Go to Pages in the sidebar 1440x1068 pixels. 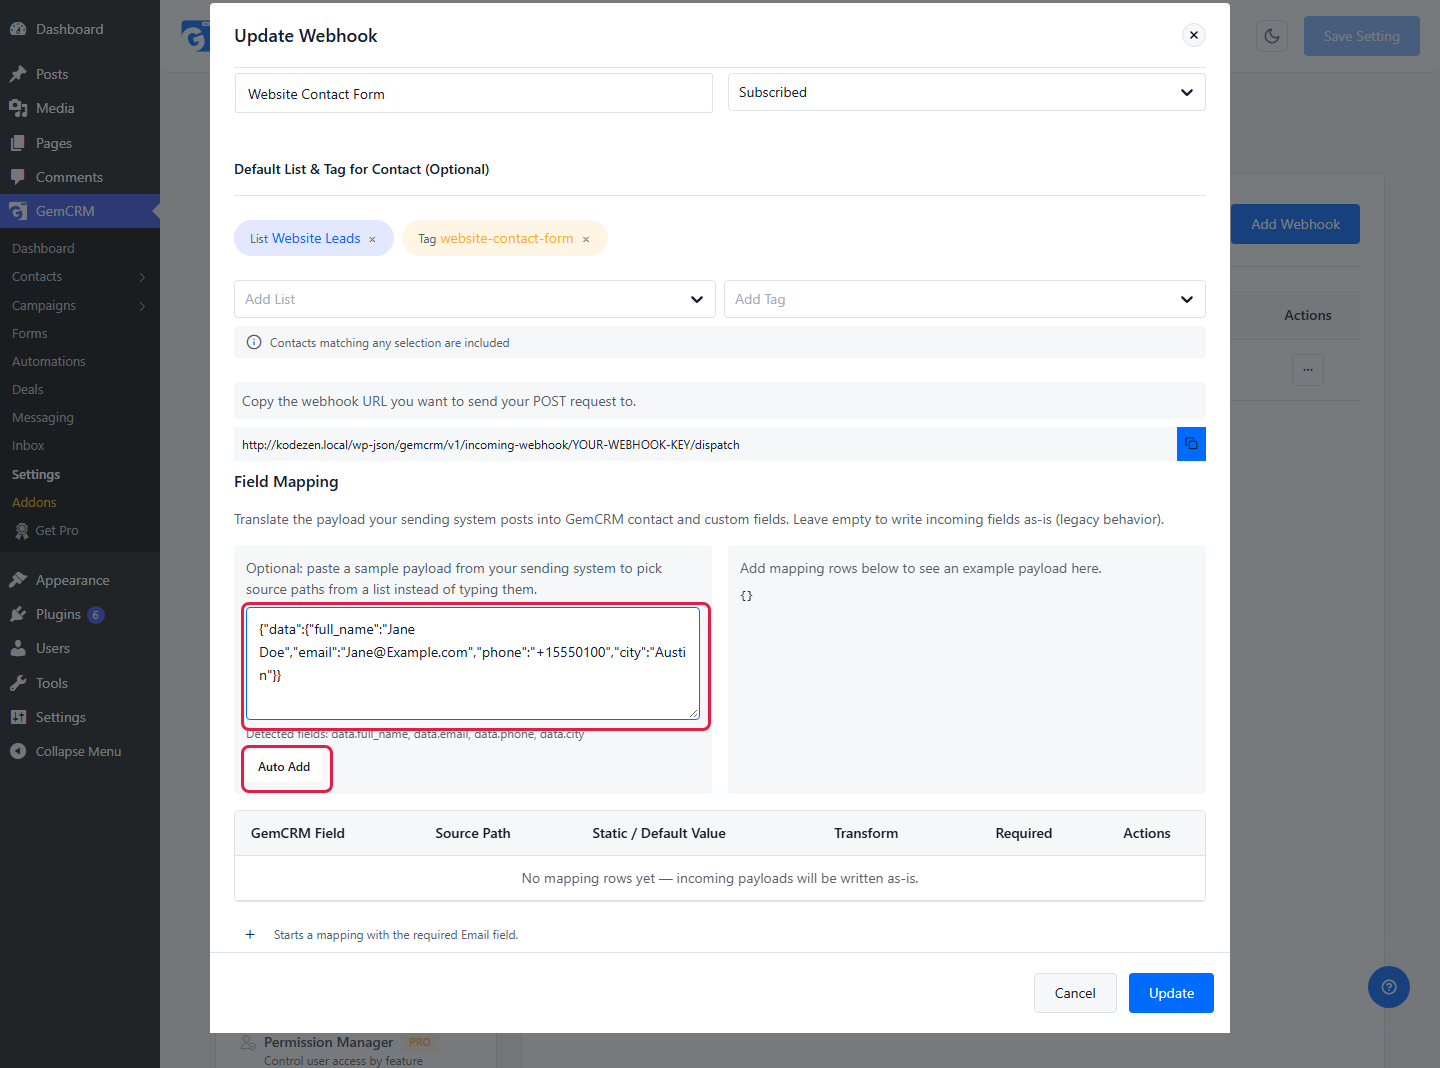coord(54,143)
